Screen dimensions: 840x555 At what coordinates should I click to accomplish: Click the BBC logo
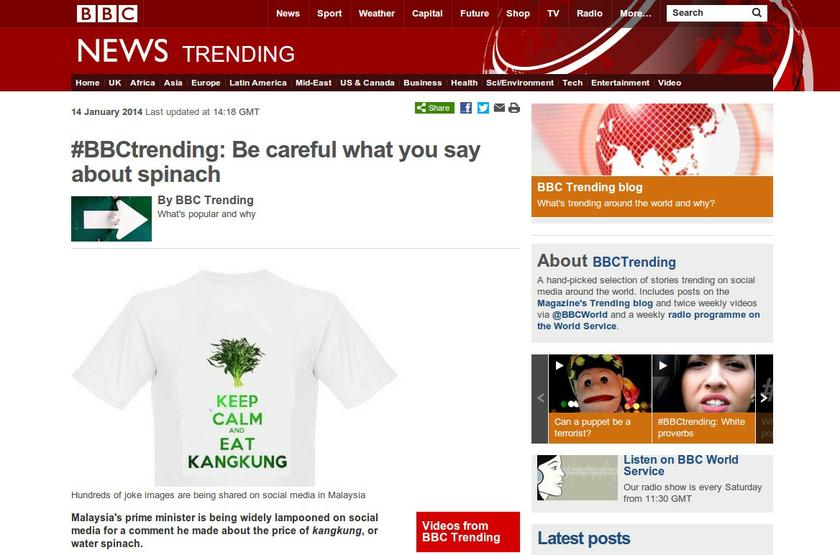[107, 13]
